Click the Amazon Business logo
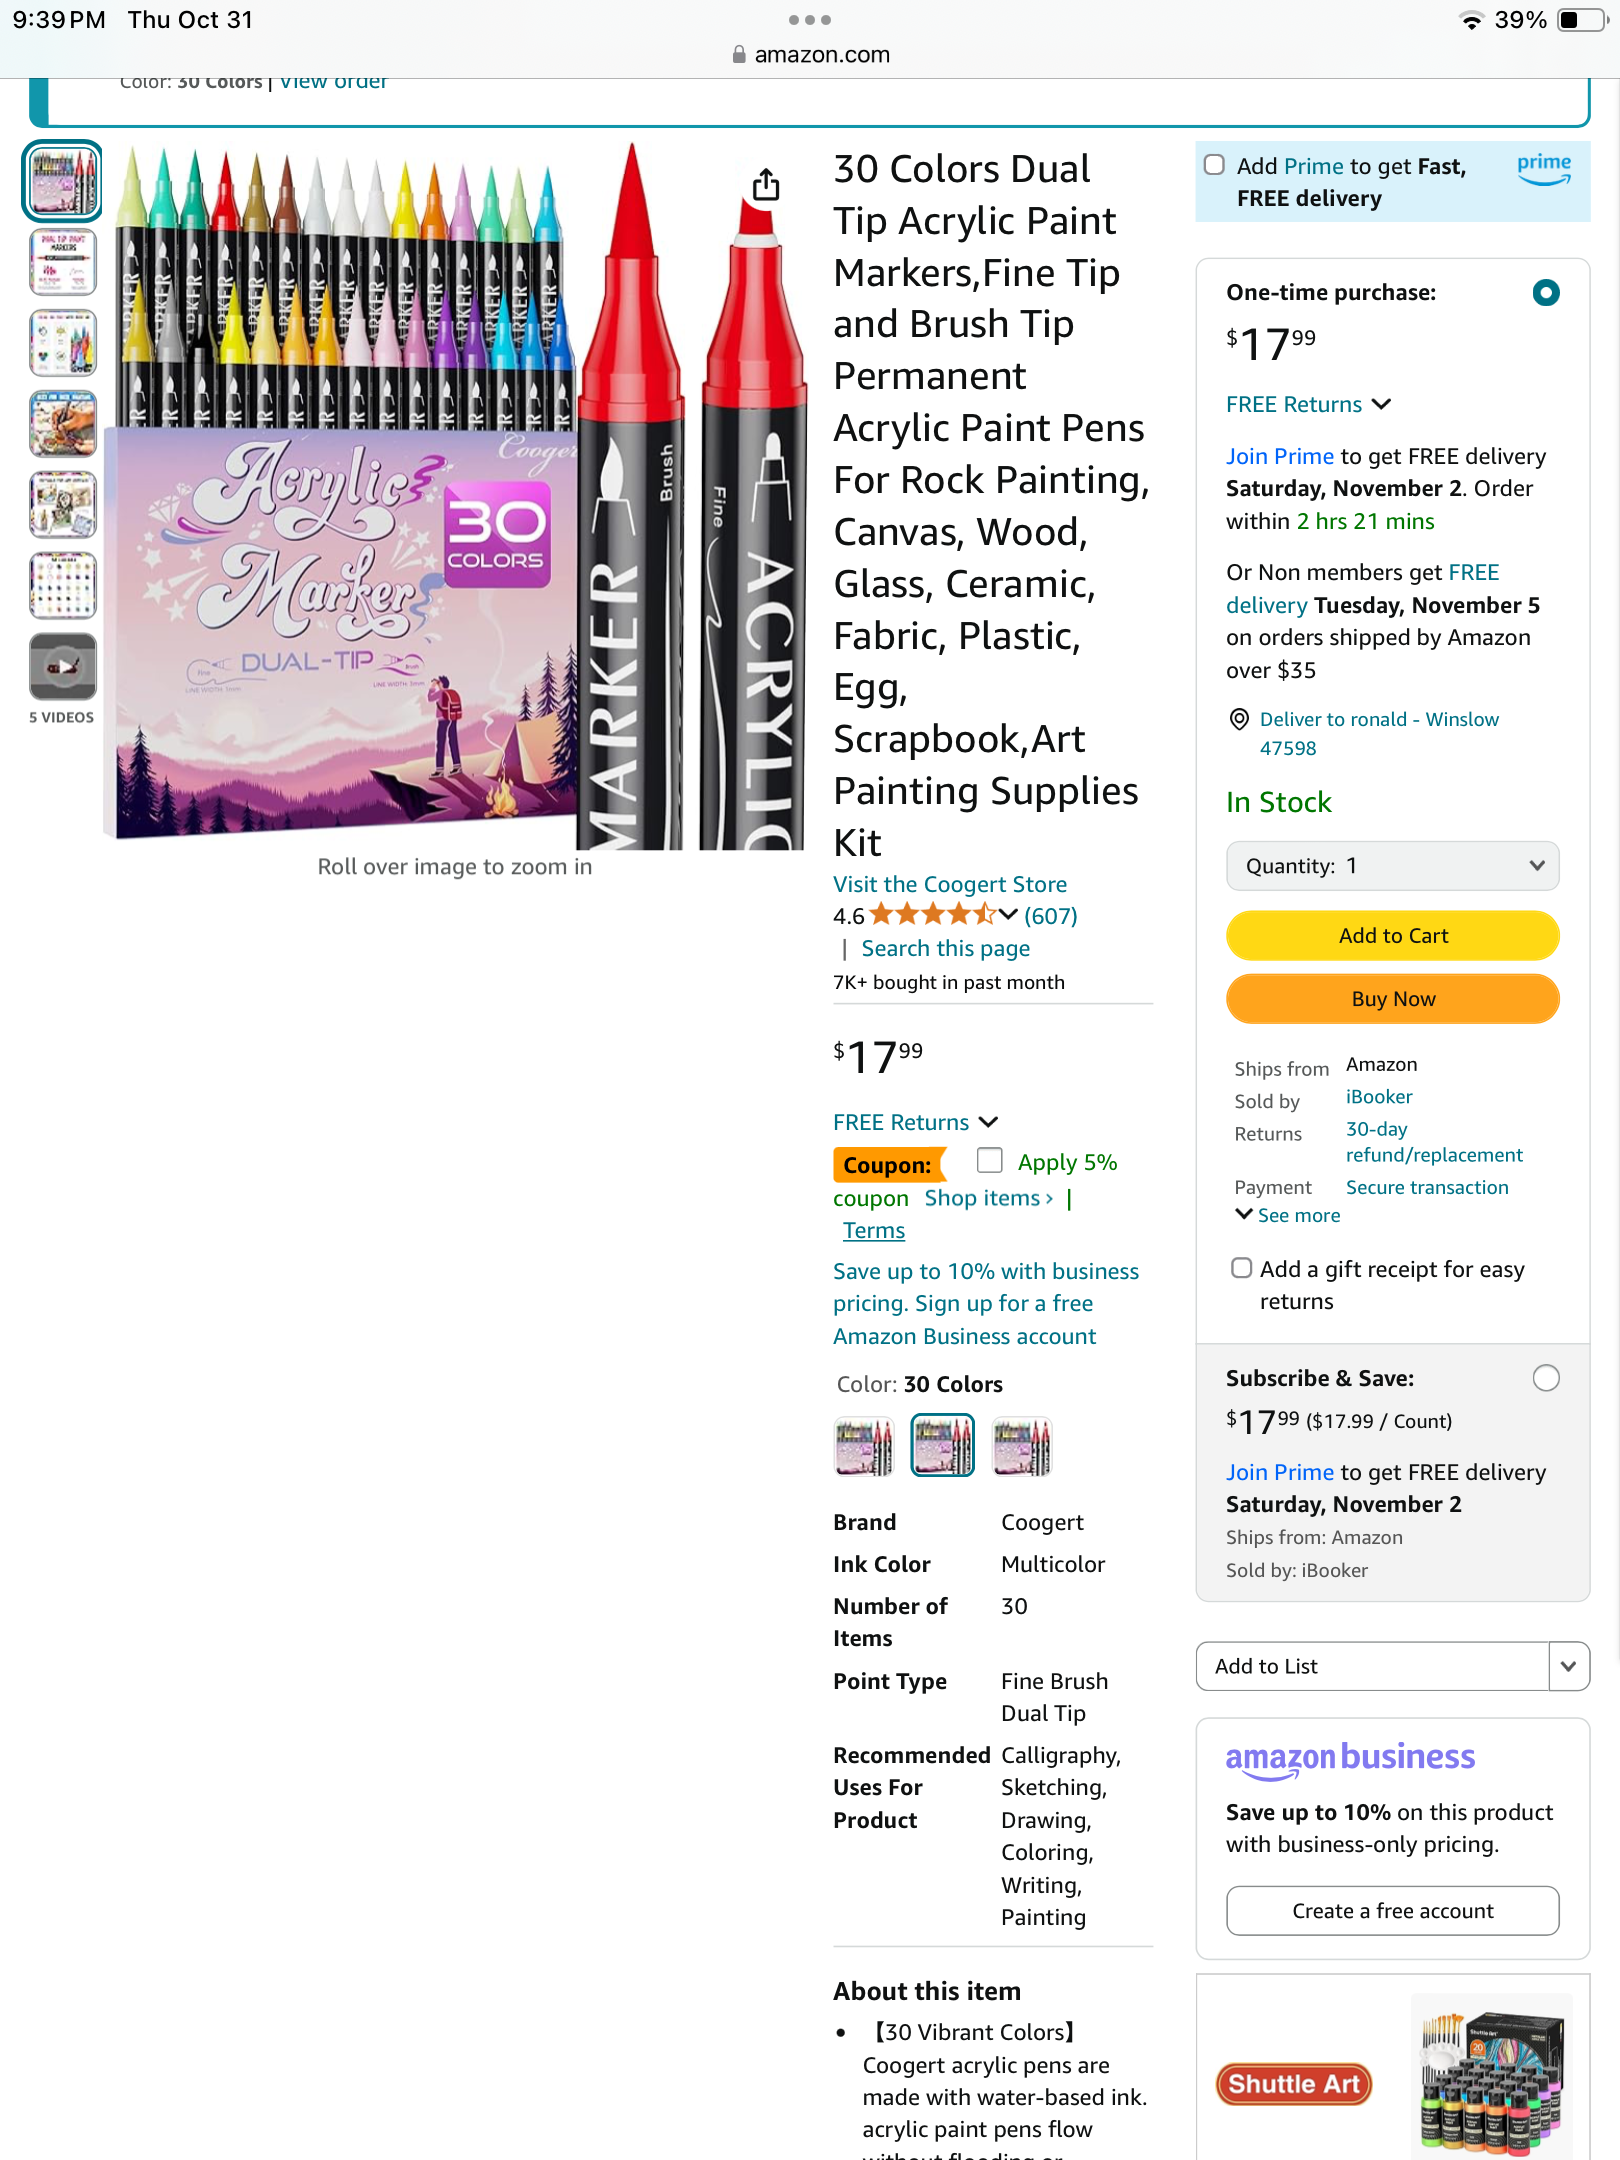This screenshot has height=2160, width=1620. tap(1350, 1759)
